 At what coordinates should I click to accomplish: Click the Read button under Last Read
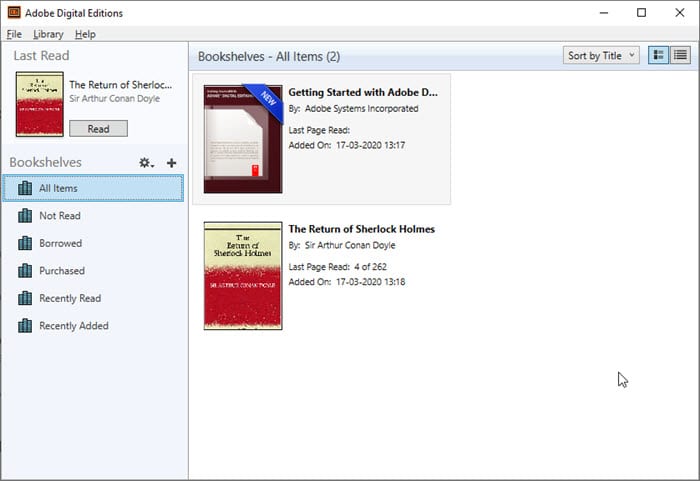coord(98,129)
